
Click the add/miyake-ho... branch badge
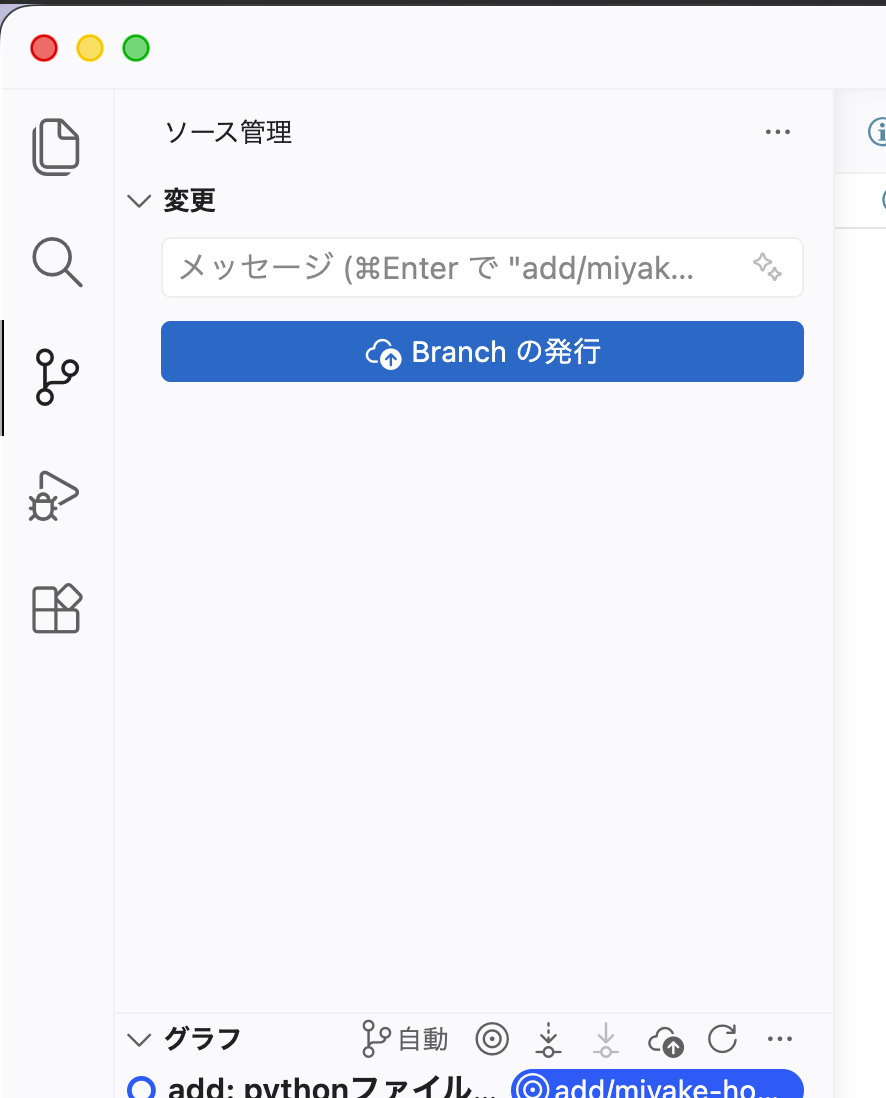pos(657,1084)
